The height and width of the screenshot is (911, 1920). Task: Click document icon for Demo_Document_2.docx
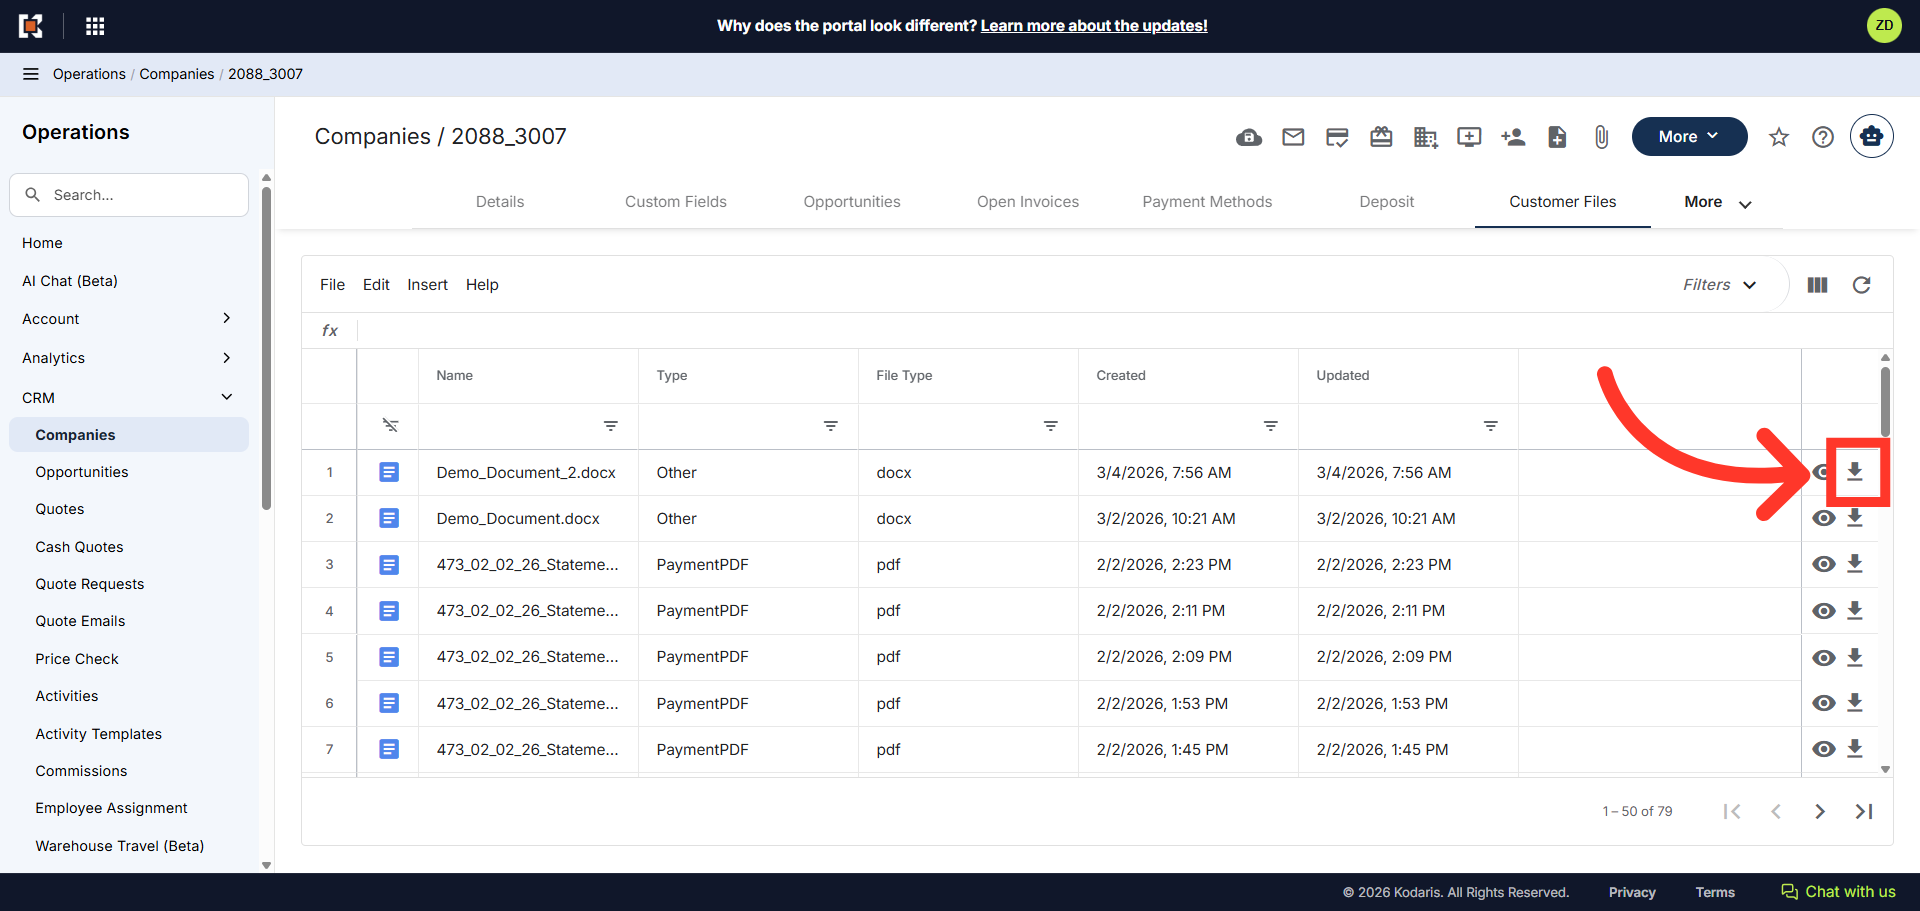point(389,472)
